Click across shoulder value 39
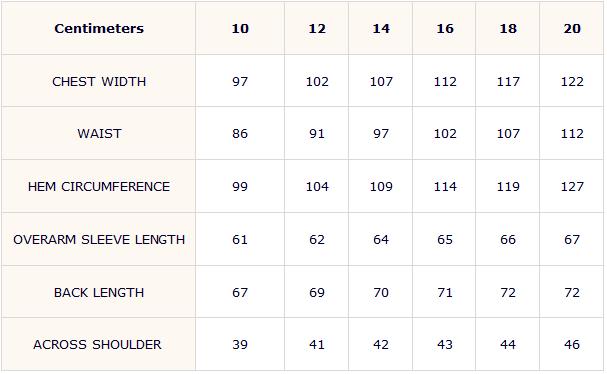607x374 pixels. (x=240, y=345)
